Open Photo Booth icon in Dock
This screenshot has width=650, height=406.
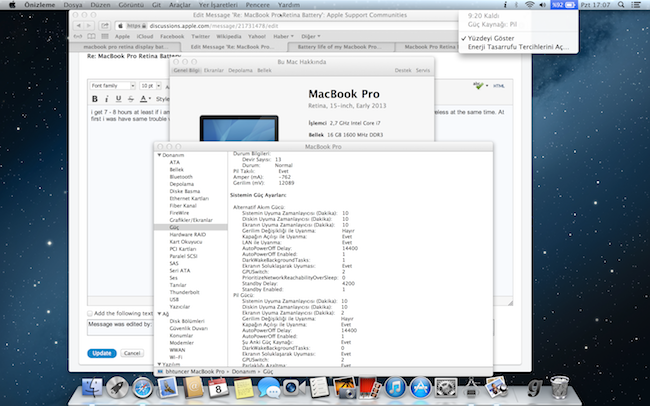[370, 387]
